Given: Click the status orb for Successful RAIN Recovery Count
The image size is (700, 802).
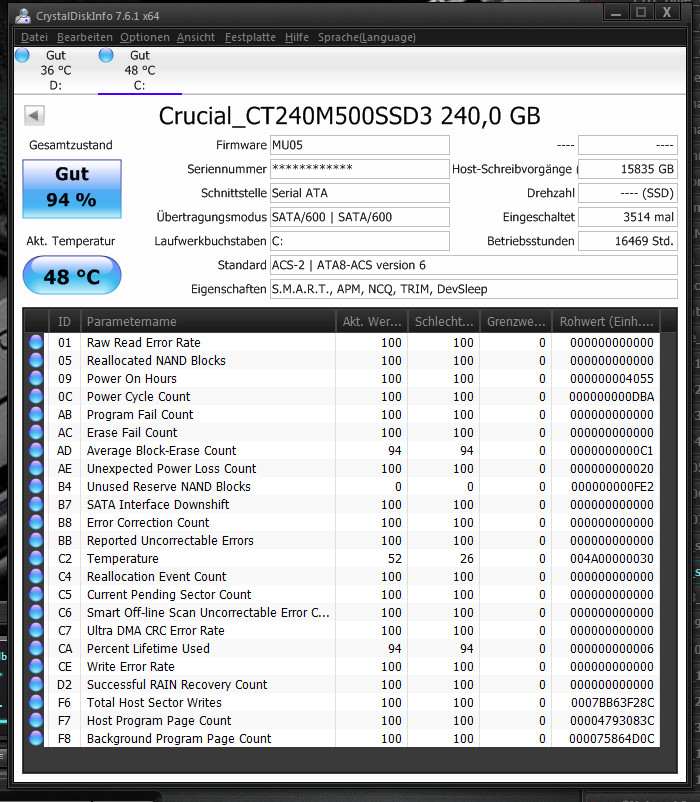Looking at the screenshot, I should pyautogui.click(x=36, y=685).
